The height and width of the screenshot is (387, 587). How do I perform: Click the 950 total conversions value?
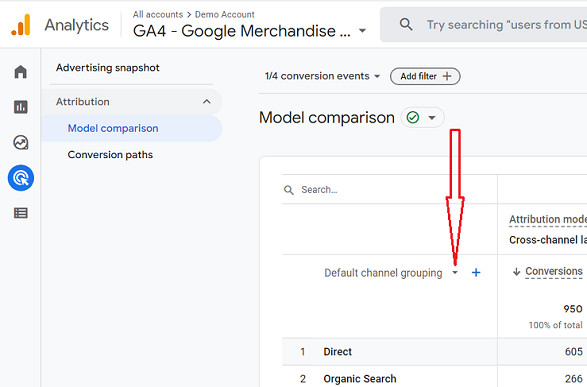(573, 309)
